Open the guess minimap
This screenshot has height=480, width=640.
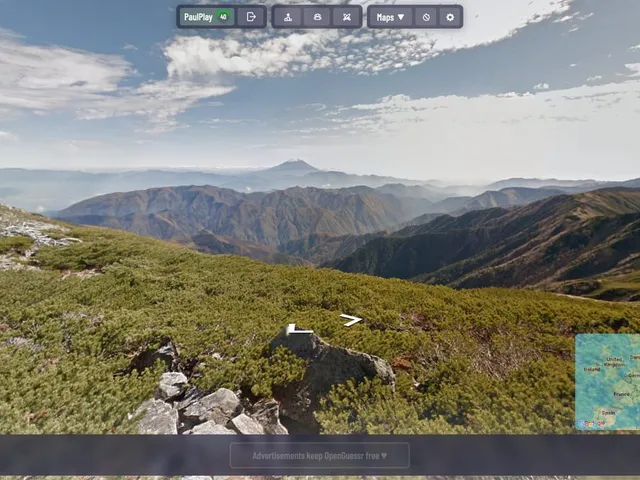point(607,382)
